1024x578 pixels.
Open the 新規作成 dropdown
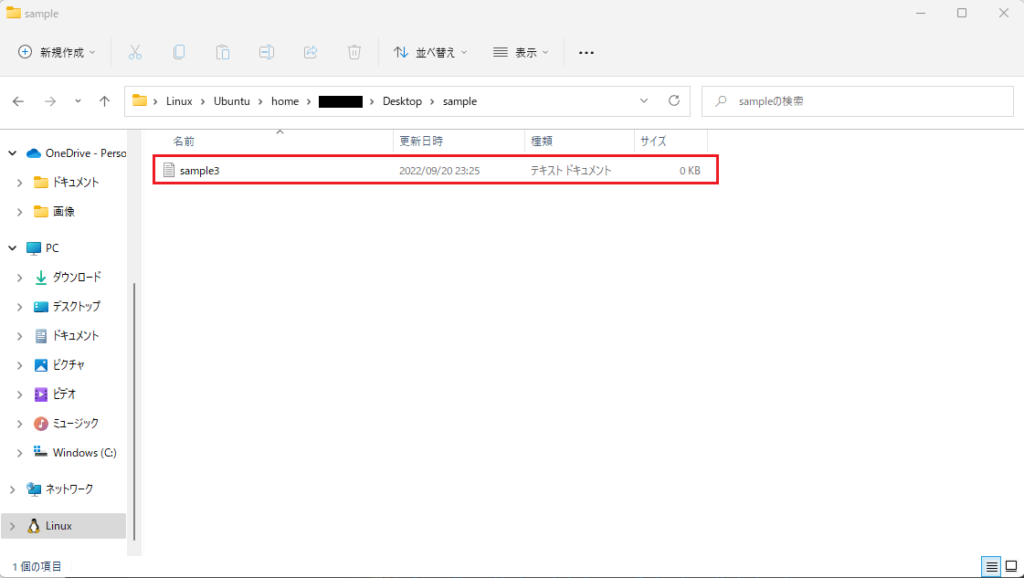tap(56, 52)
